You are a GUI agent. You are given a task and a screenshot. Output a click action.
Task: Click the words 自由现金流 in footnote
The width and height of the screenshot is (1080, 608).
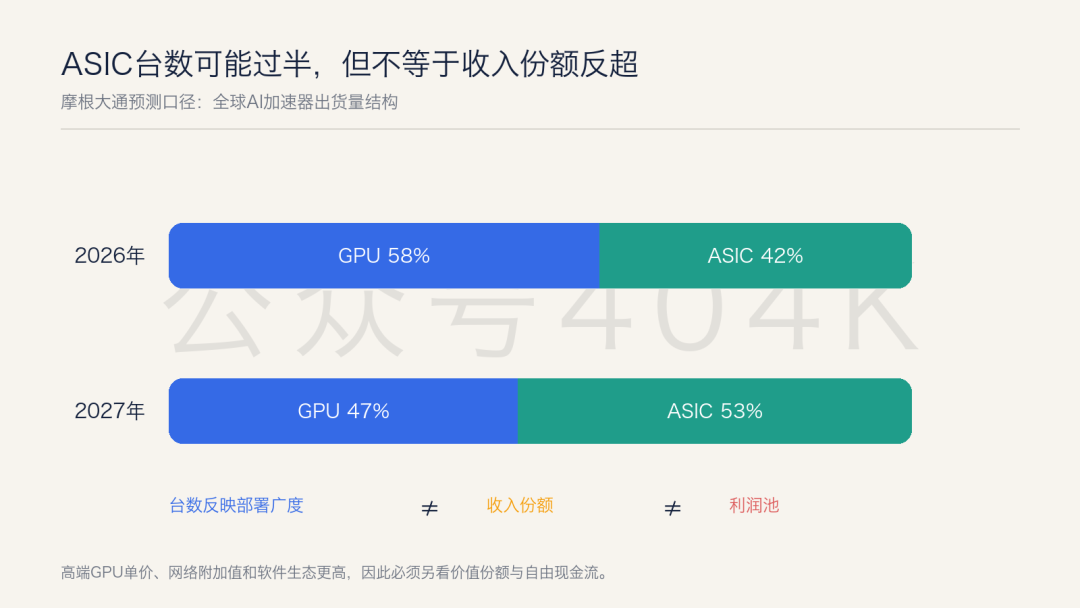(x=561, y=573)
